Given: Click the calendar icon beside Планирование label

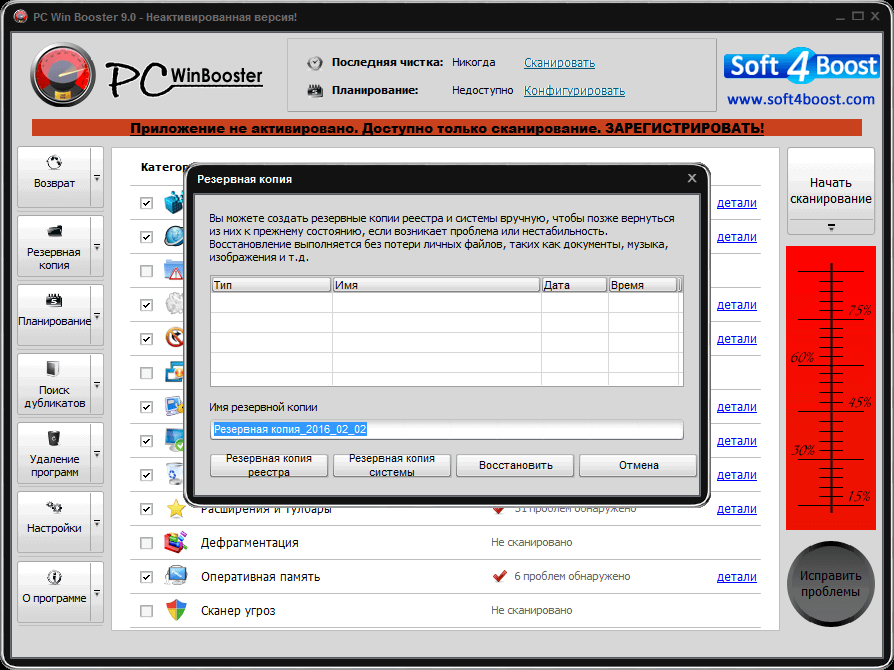Looking at the screenshot, I should [315, 91].
